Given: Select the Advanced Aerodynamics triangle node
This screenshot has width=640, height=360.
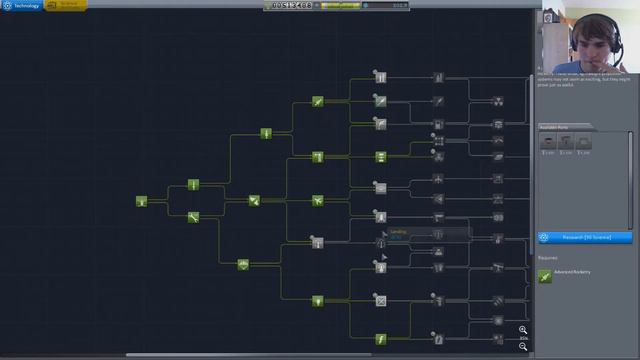Looking at the screenshot, I should [x=439, y=199].
